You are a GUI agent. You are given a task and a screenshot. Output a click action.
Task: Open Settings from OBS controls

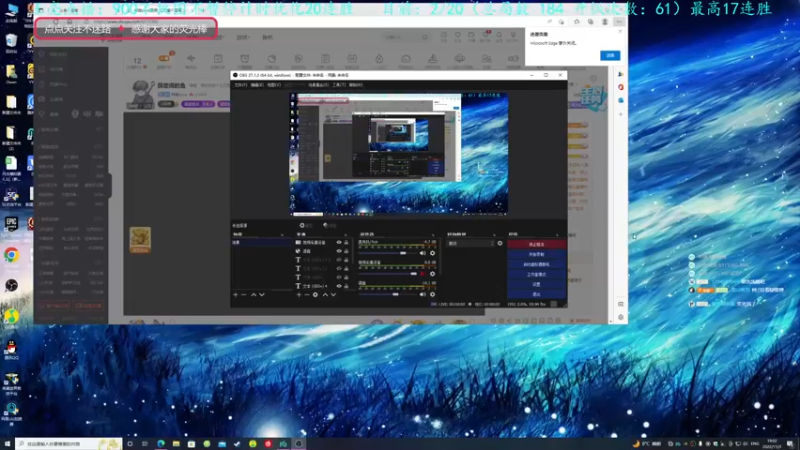pyautogui.click(x=536, y=284)
